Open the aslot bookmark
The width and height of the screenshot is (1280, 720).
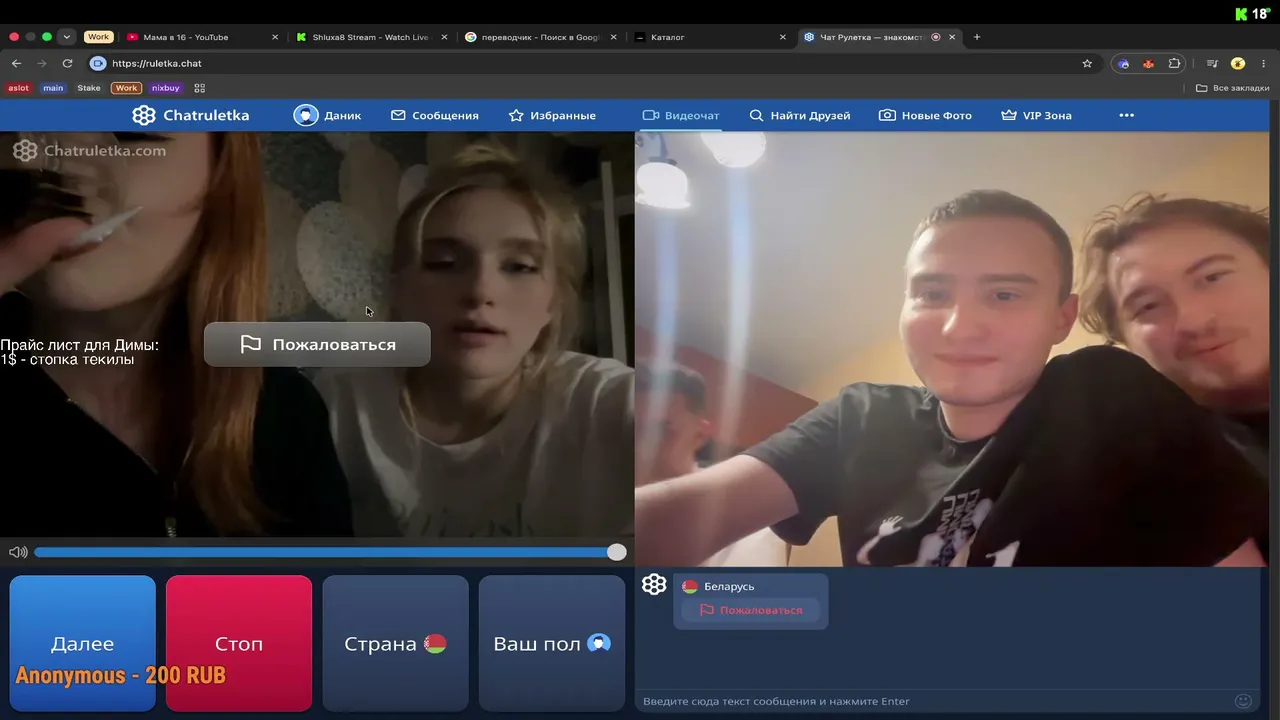(19, 88)
